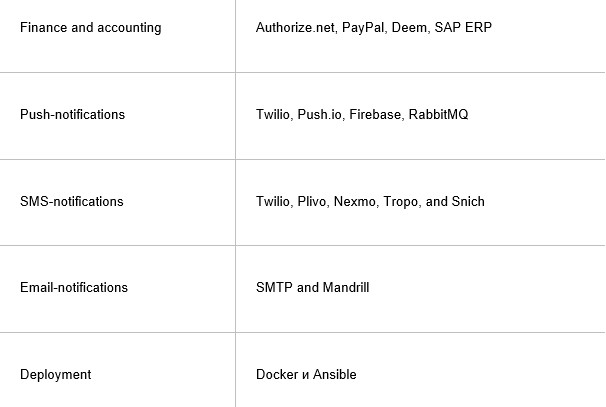Screen dimensions: 606x407
Task: Select the word Plivo
Action: pos(312,201)
